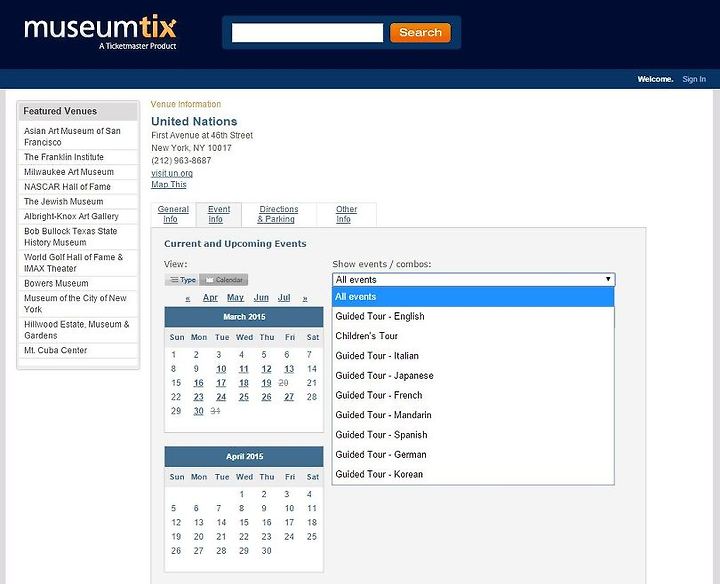Go to next months with » arrow

pyautogui.click(x=305, y=298)
